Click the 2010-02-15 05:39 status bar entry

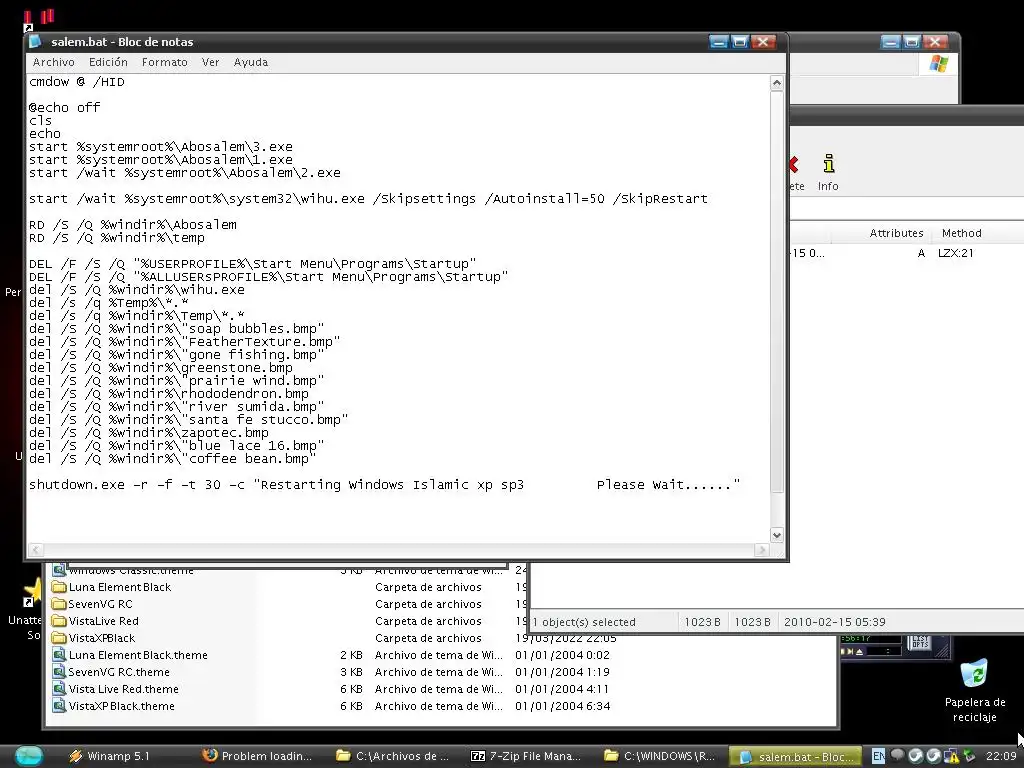835,622
